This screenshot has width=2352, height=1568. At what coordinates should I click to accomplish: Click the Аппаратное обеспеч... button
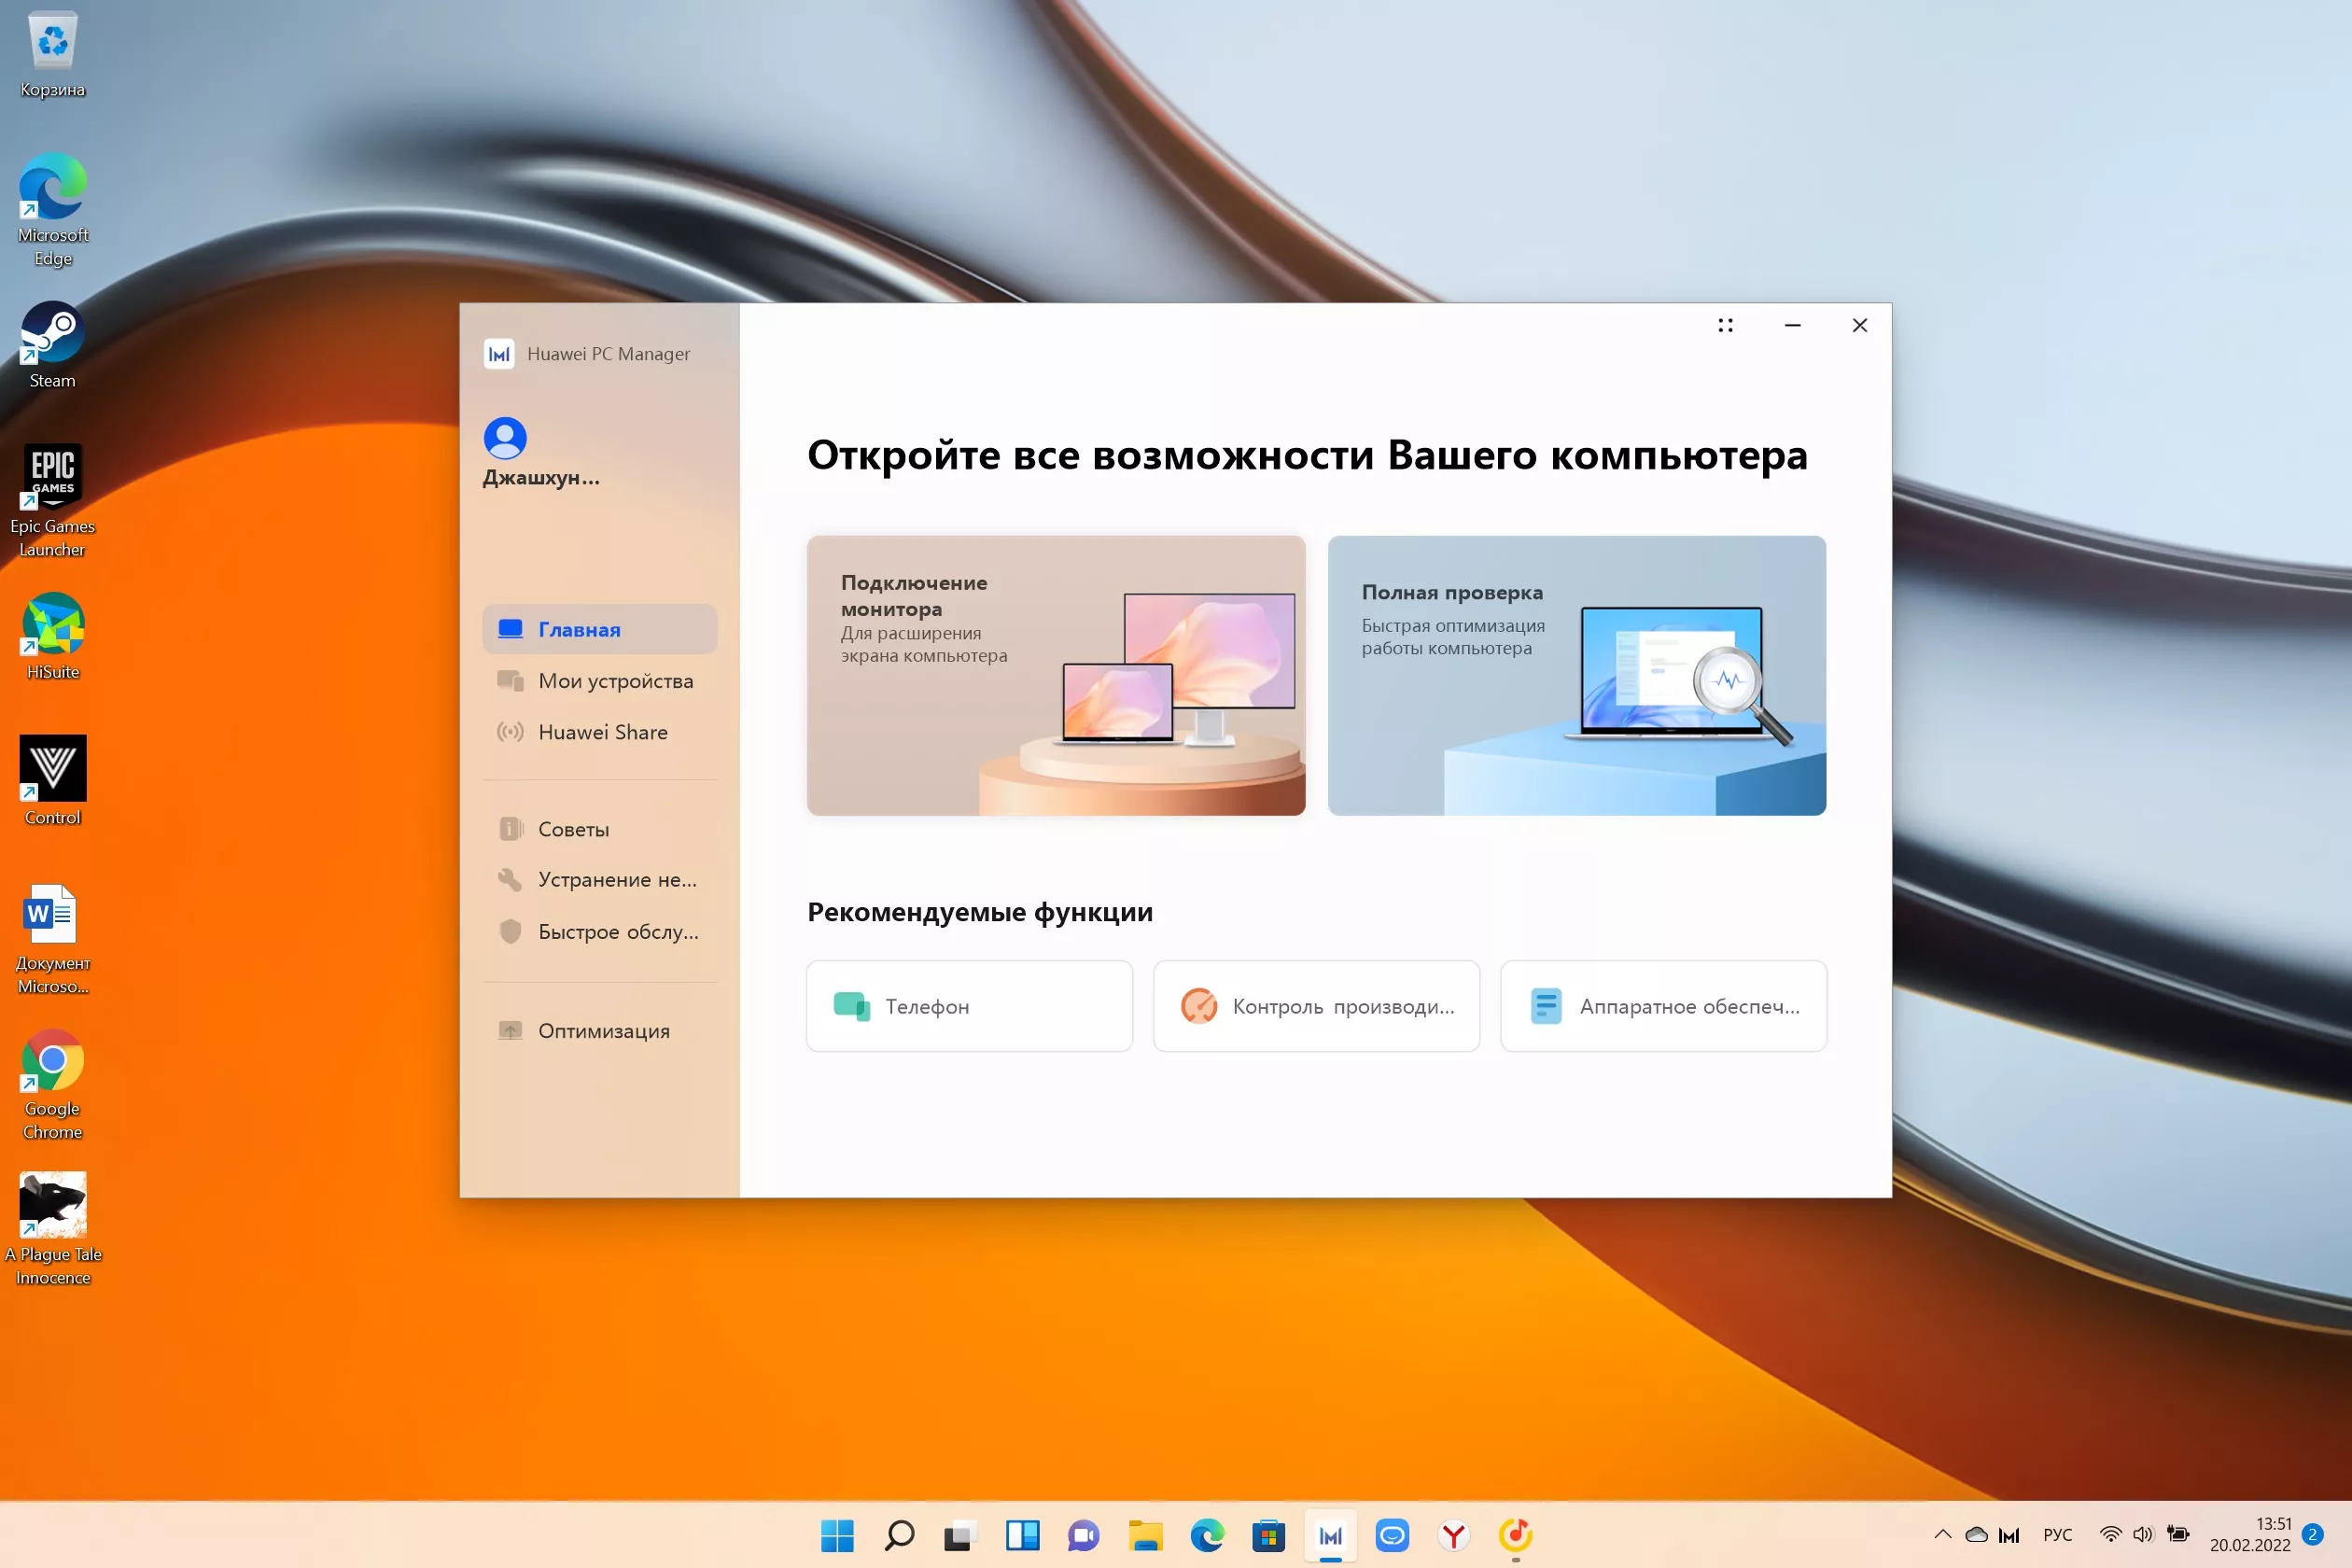pyautogui.click(x=1664, y=1006)
